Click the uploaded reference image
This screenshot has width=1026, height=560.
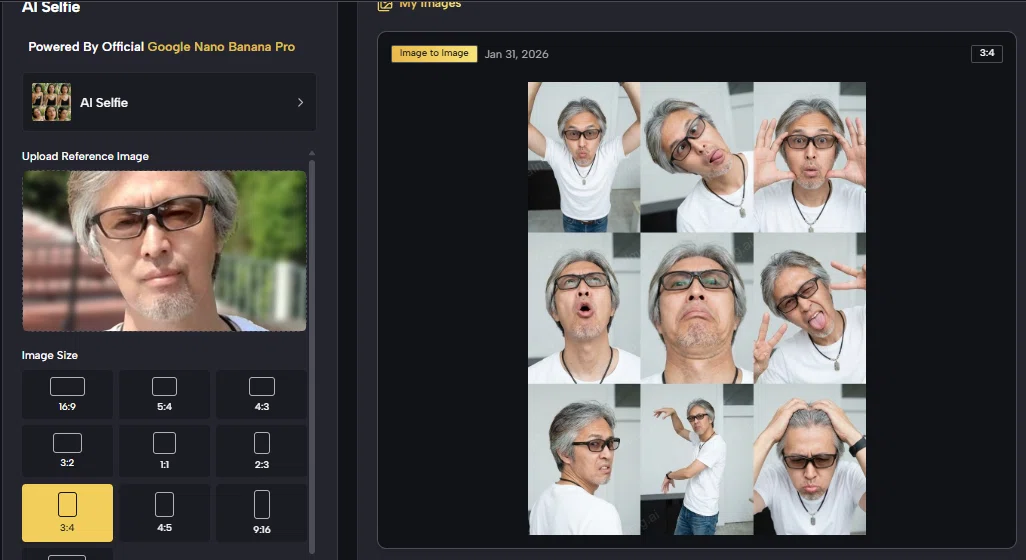(164, 251)
